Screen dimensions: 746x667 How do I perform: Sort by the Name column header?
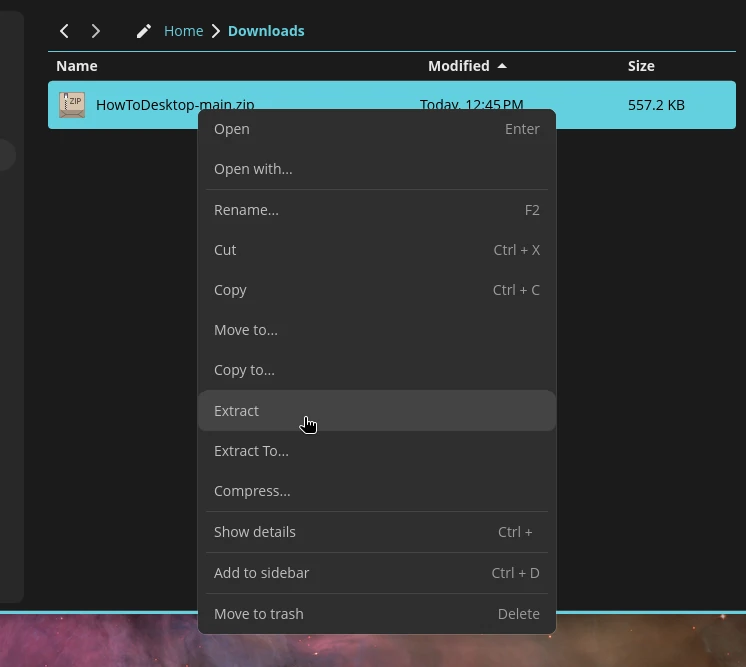(77, 66)
